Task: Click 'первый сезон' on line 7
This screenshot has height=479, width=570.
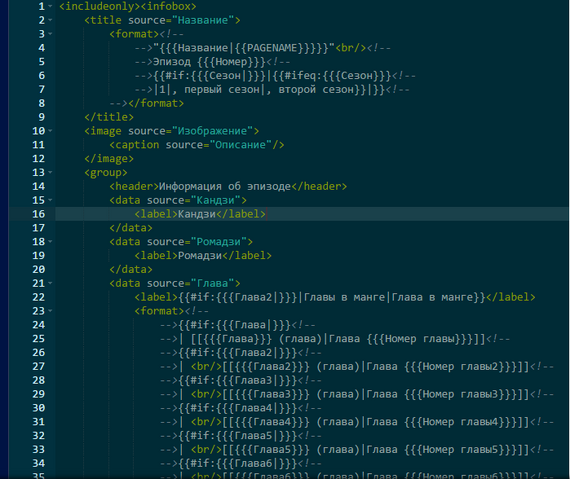Action: coord(222,89)
